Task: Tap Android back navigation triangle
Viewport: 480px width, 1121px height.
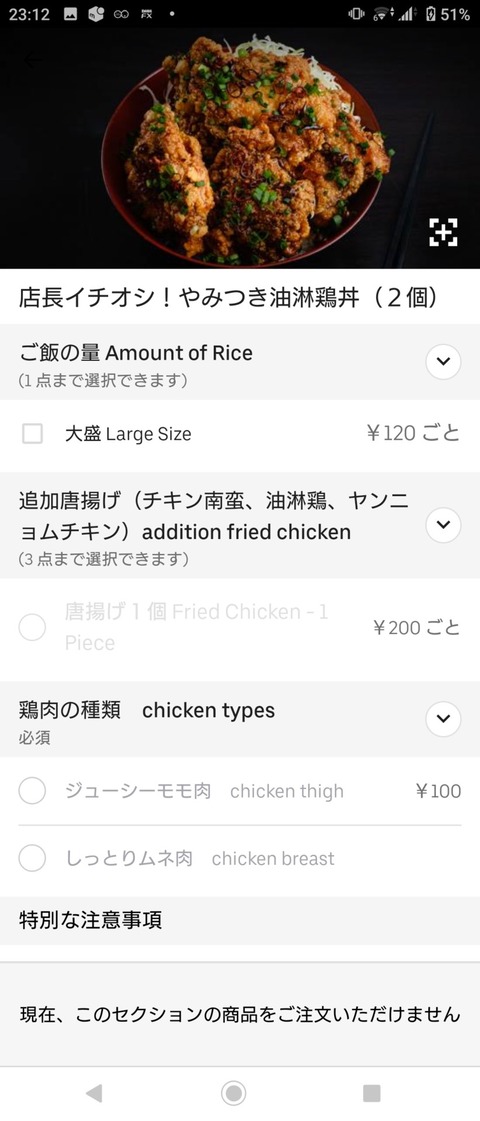Action: coord(93,1093)
